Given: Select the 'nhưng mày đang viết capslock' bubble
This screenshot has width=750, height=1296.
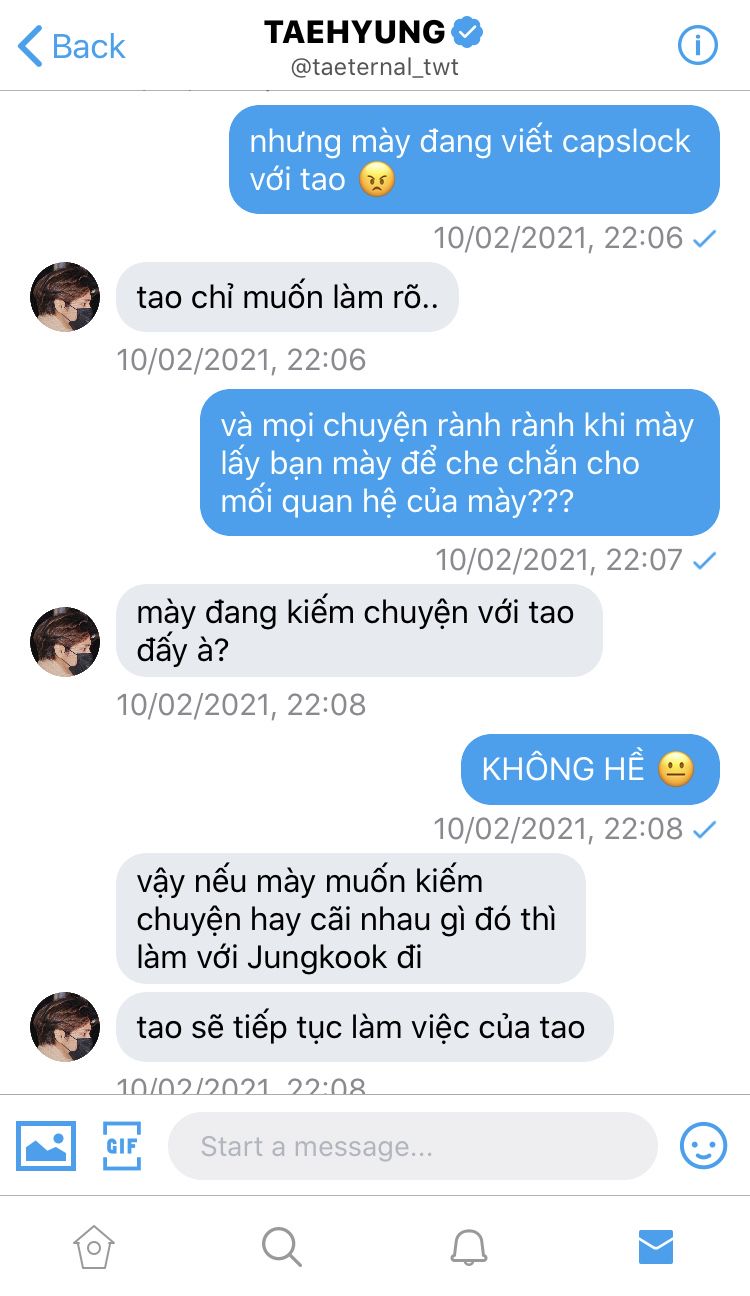Looking at the screenshot, I should [474, 160].
